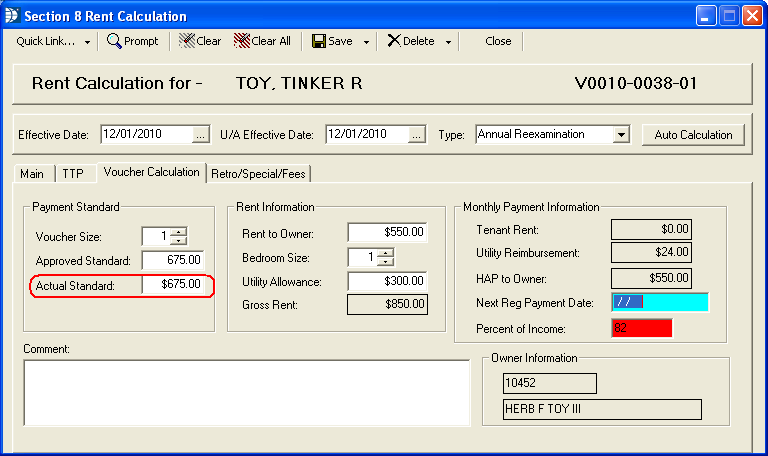
Task: Decrease Bedroom Size with down arrow
Action: pos(386,262)
